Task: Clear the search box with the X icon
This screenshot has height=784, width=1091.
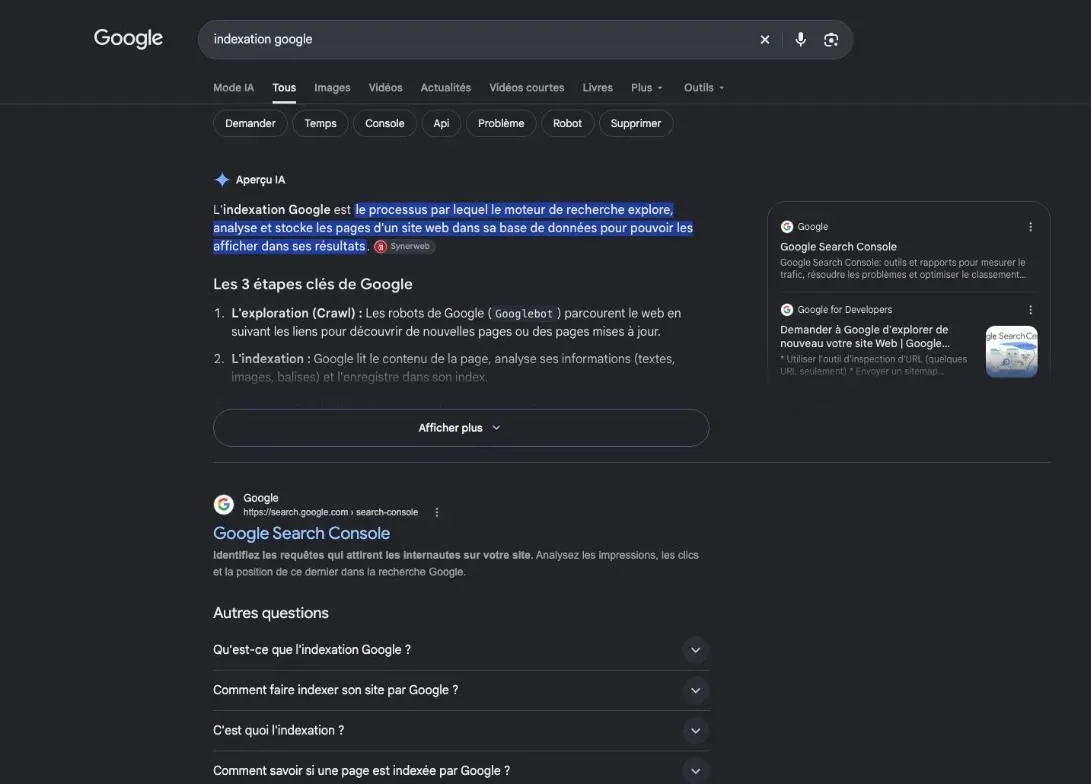Action: pyautogui.click(x=765, y=40)
